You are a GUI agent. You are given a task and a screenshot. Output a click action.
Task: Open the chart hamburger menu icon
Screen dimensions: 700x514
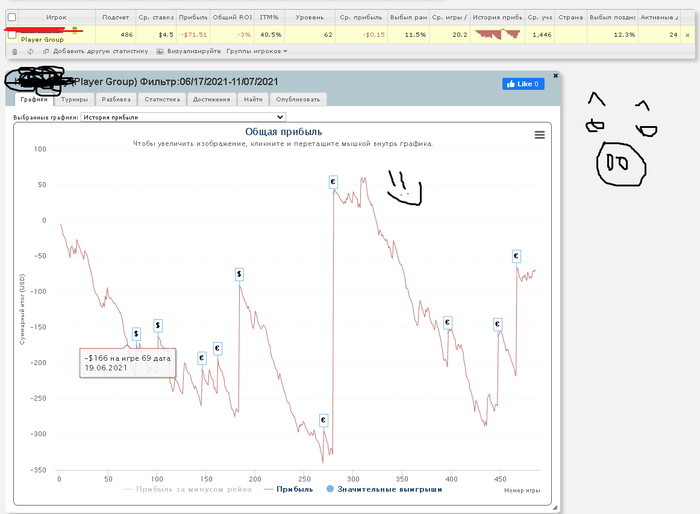[x=539, y=135]
